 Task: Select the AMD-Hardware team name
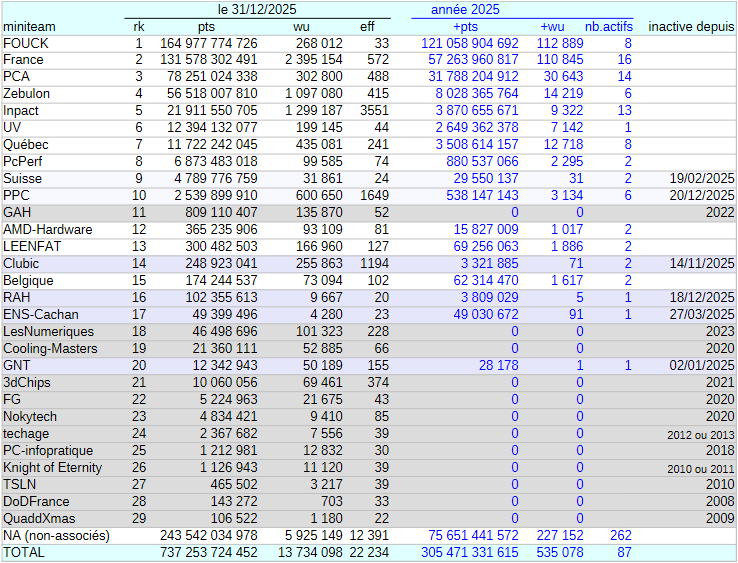48,230
